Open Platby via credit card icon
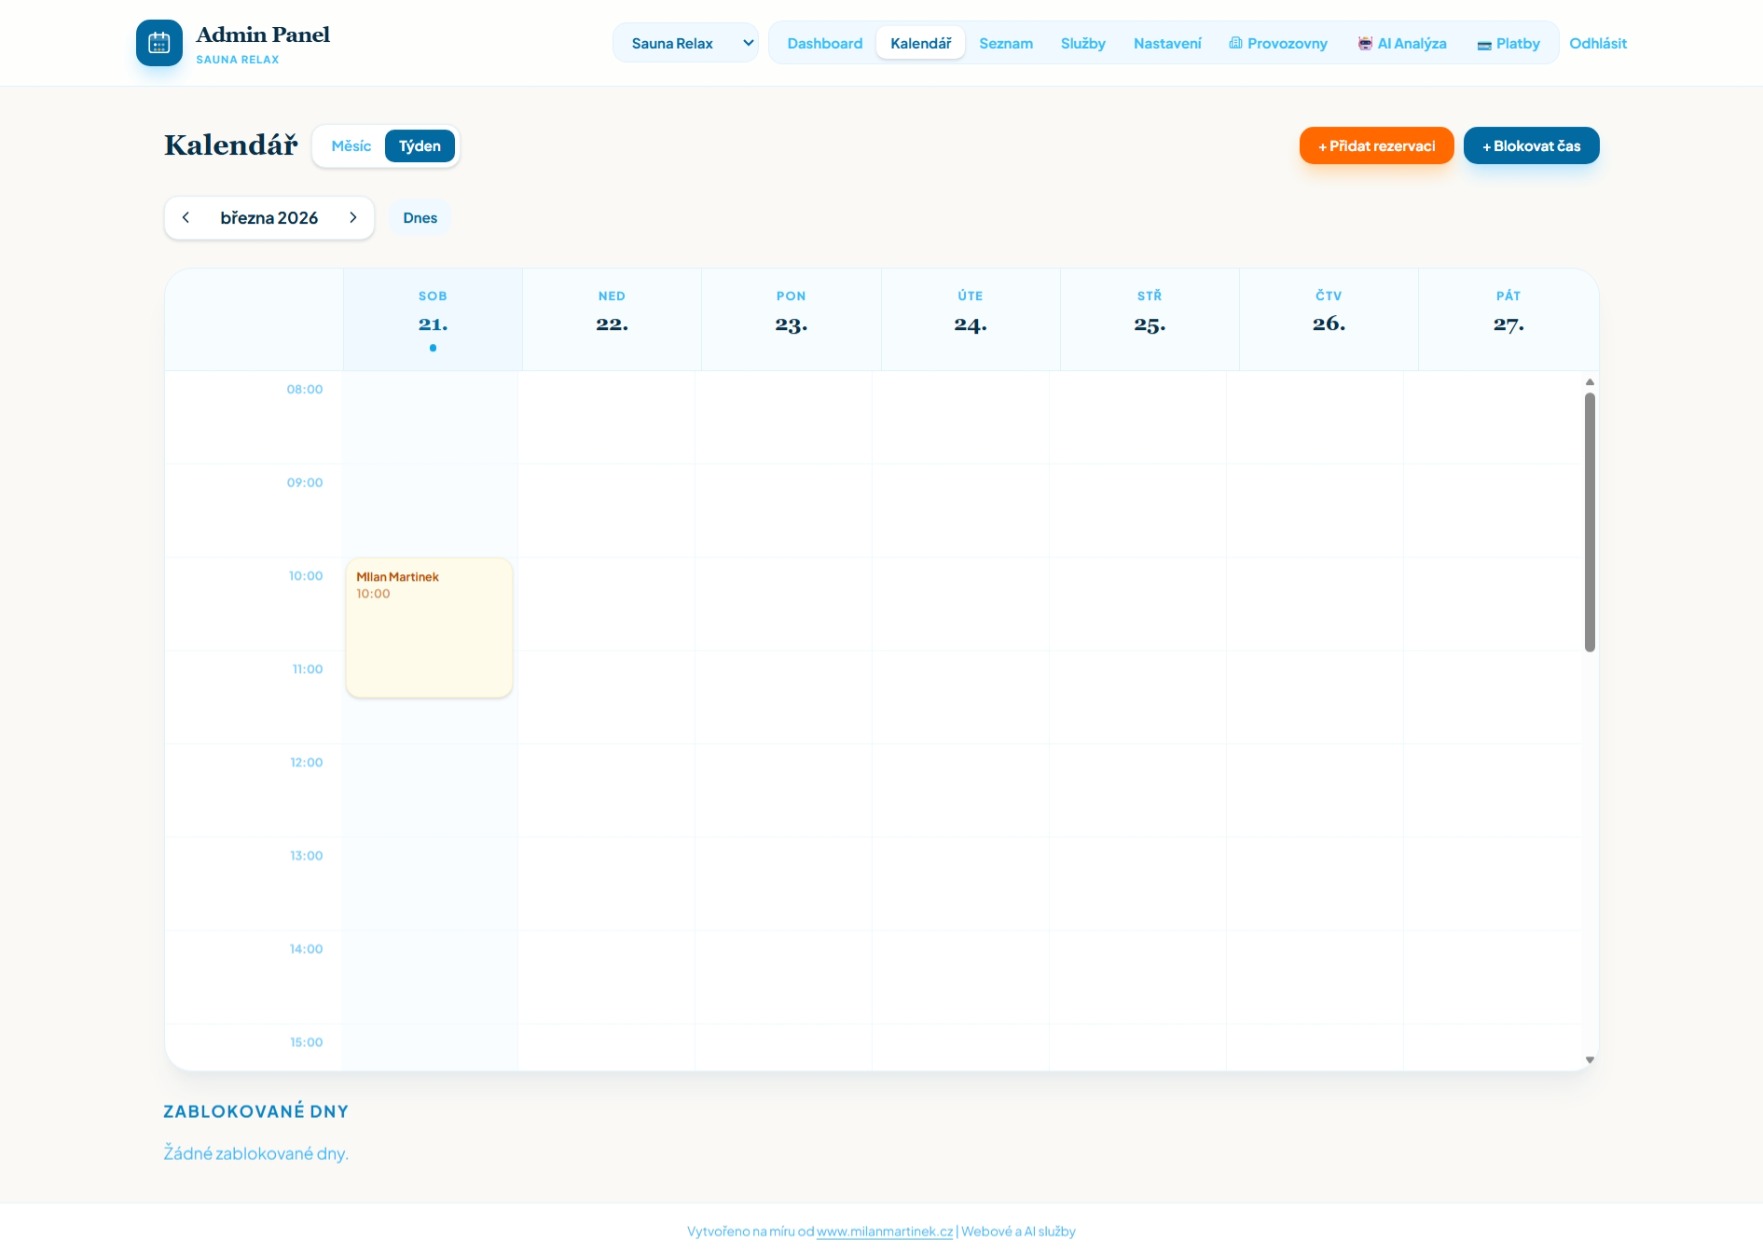 click(x=1484, y=44)
